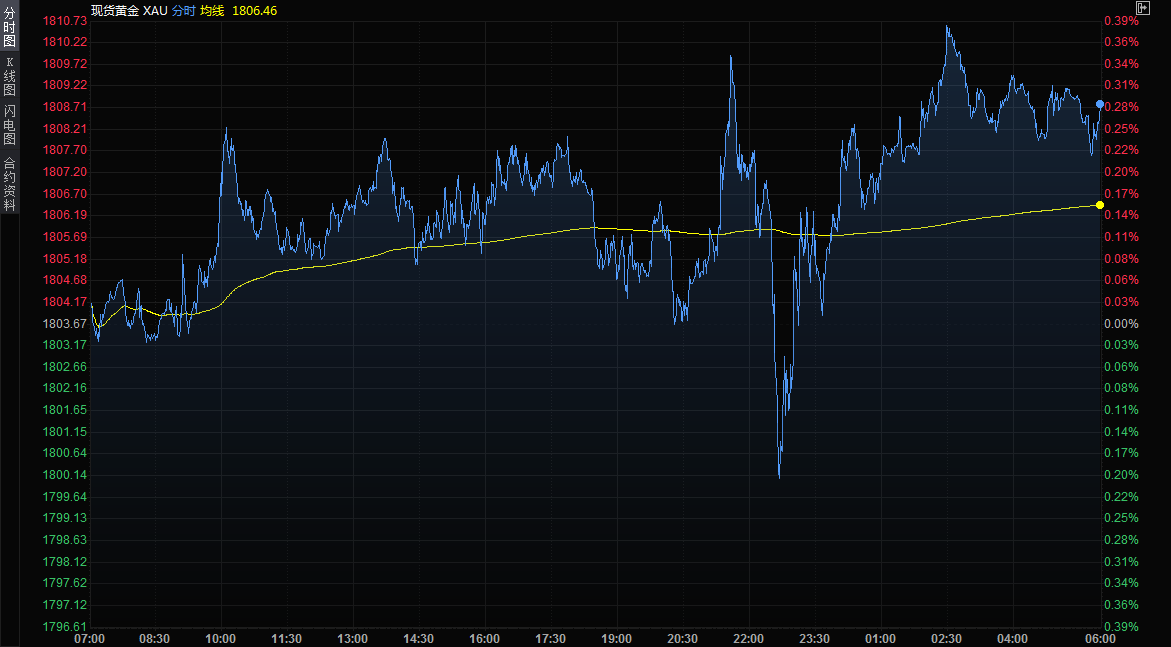Select the 闪电图 sidebar tab

9,125
